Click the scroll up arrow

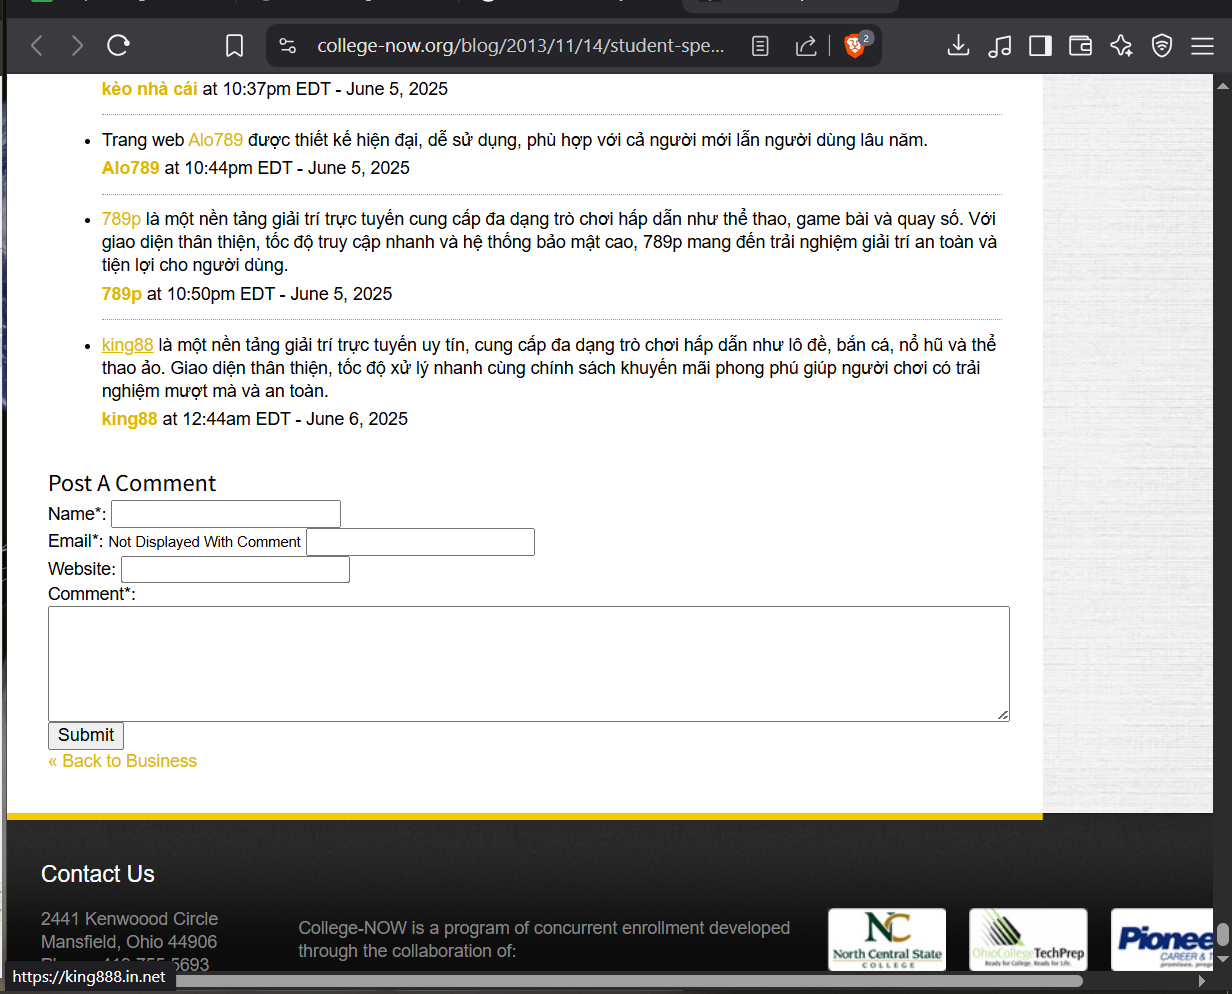[x=1223, y=86]
